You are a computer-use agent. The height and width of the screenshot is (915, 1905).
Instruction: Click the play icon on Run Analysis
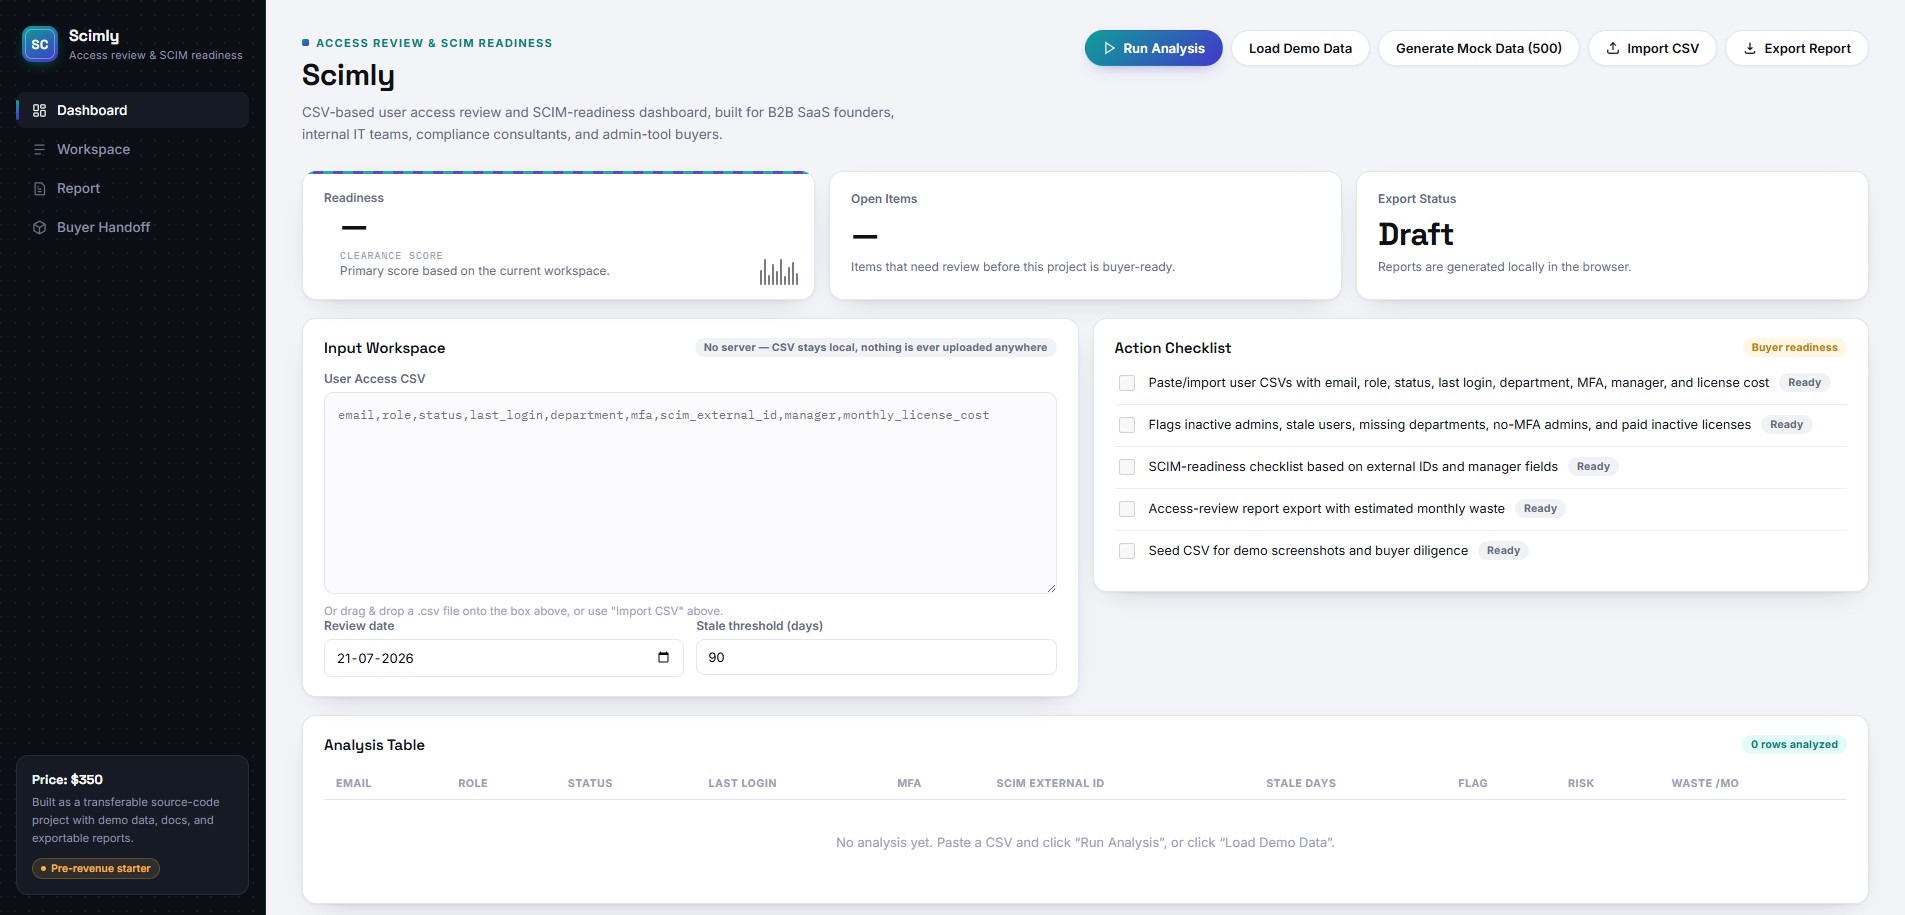tap(1109, 48)
